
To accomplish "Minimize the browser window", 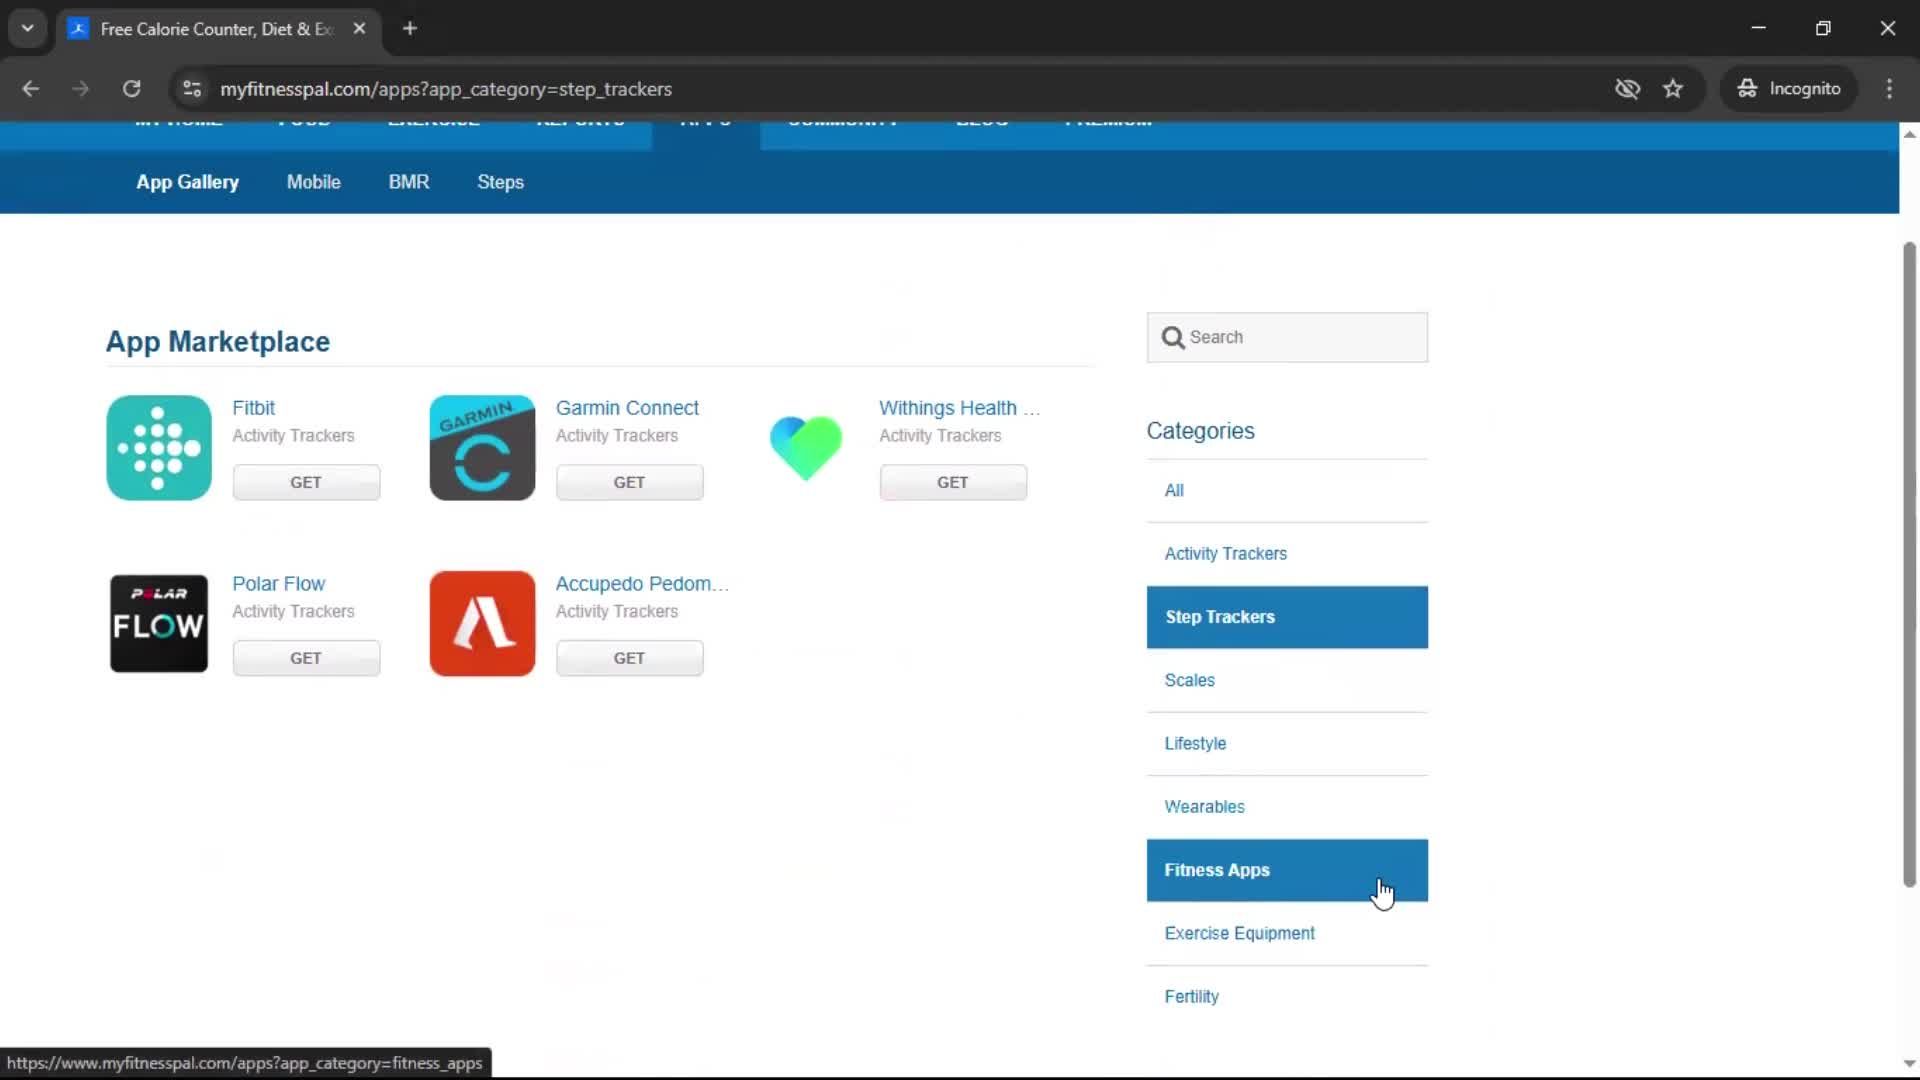I will pos(1759,28).
